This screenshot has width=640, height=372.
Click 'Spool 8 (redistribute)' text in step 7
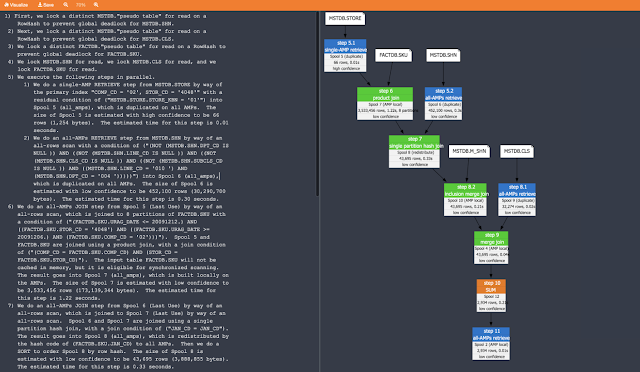[415, 152]
